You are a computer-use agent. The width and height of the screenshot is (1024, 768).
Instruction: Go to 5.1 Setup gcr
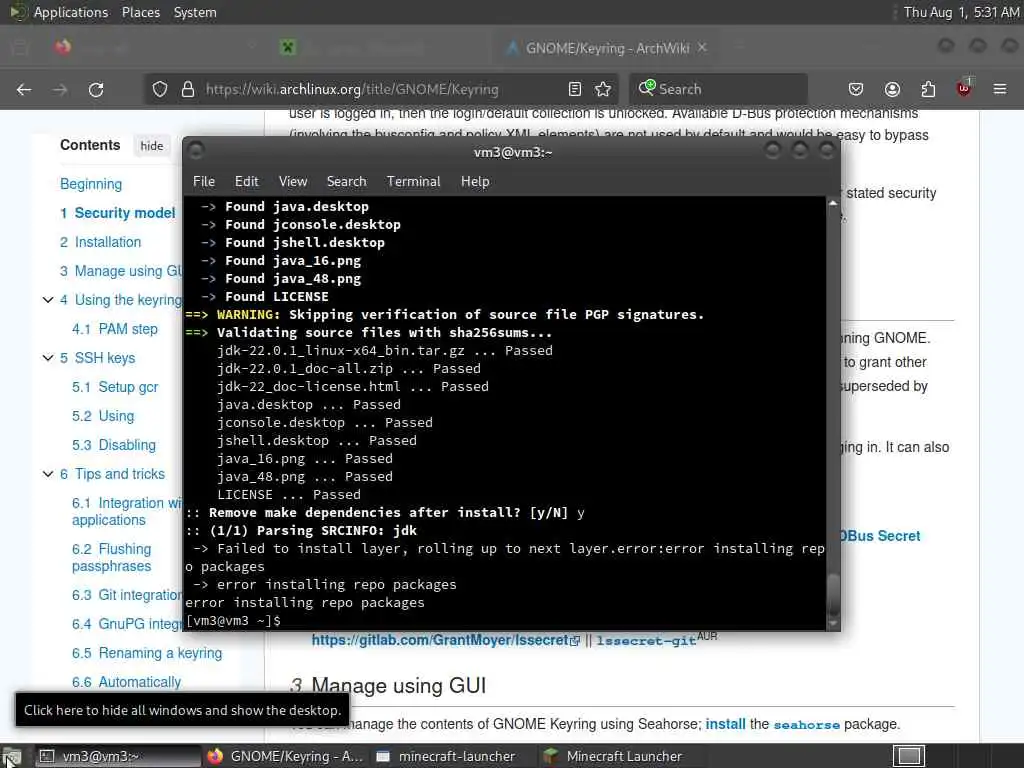pos(115,387)
